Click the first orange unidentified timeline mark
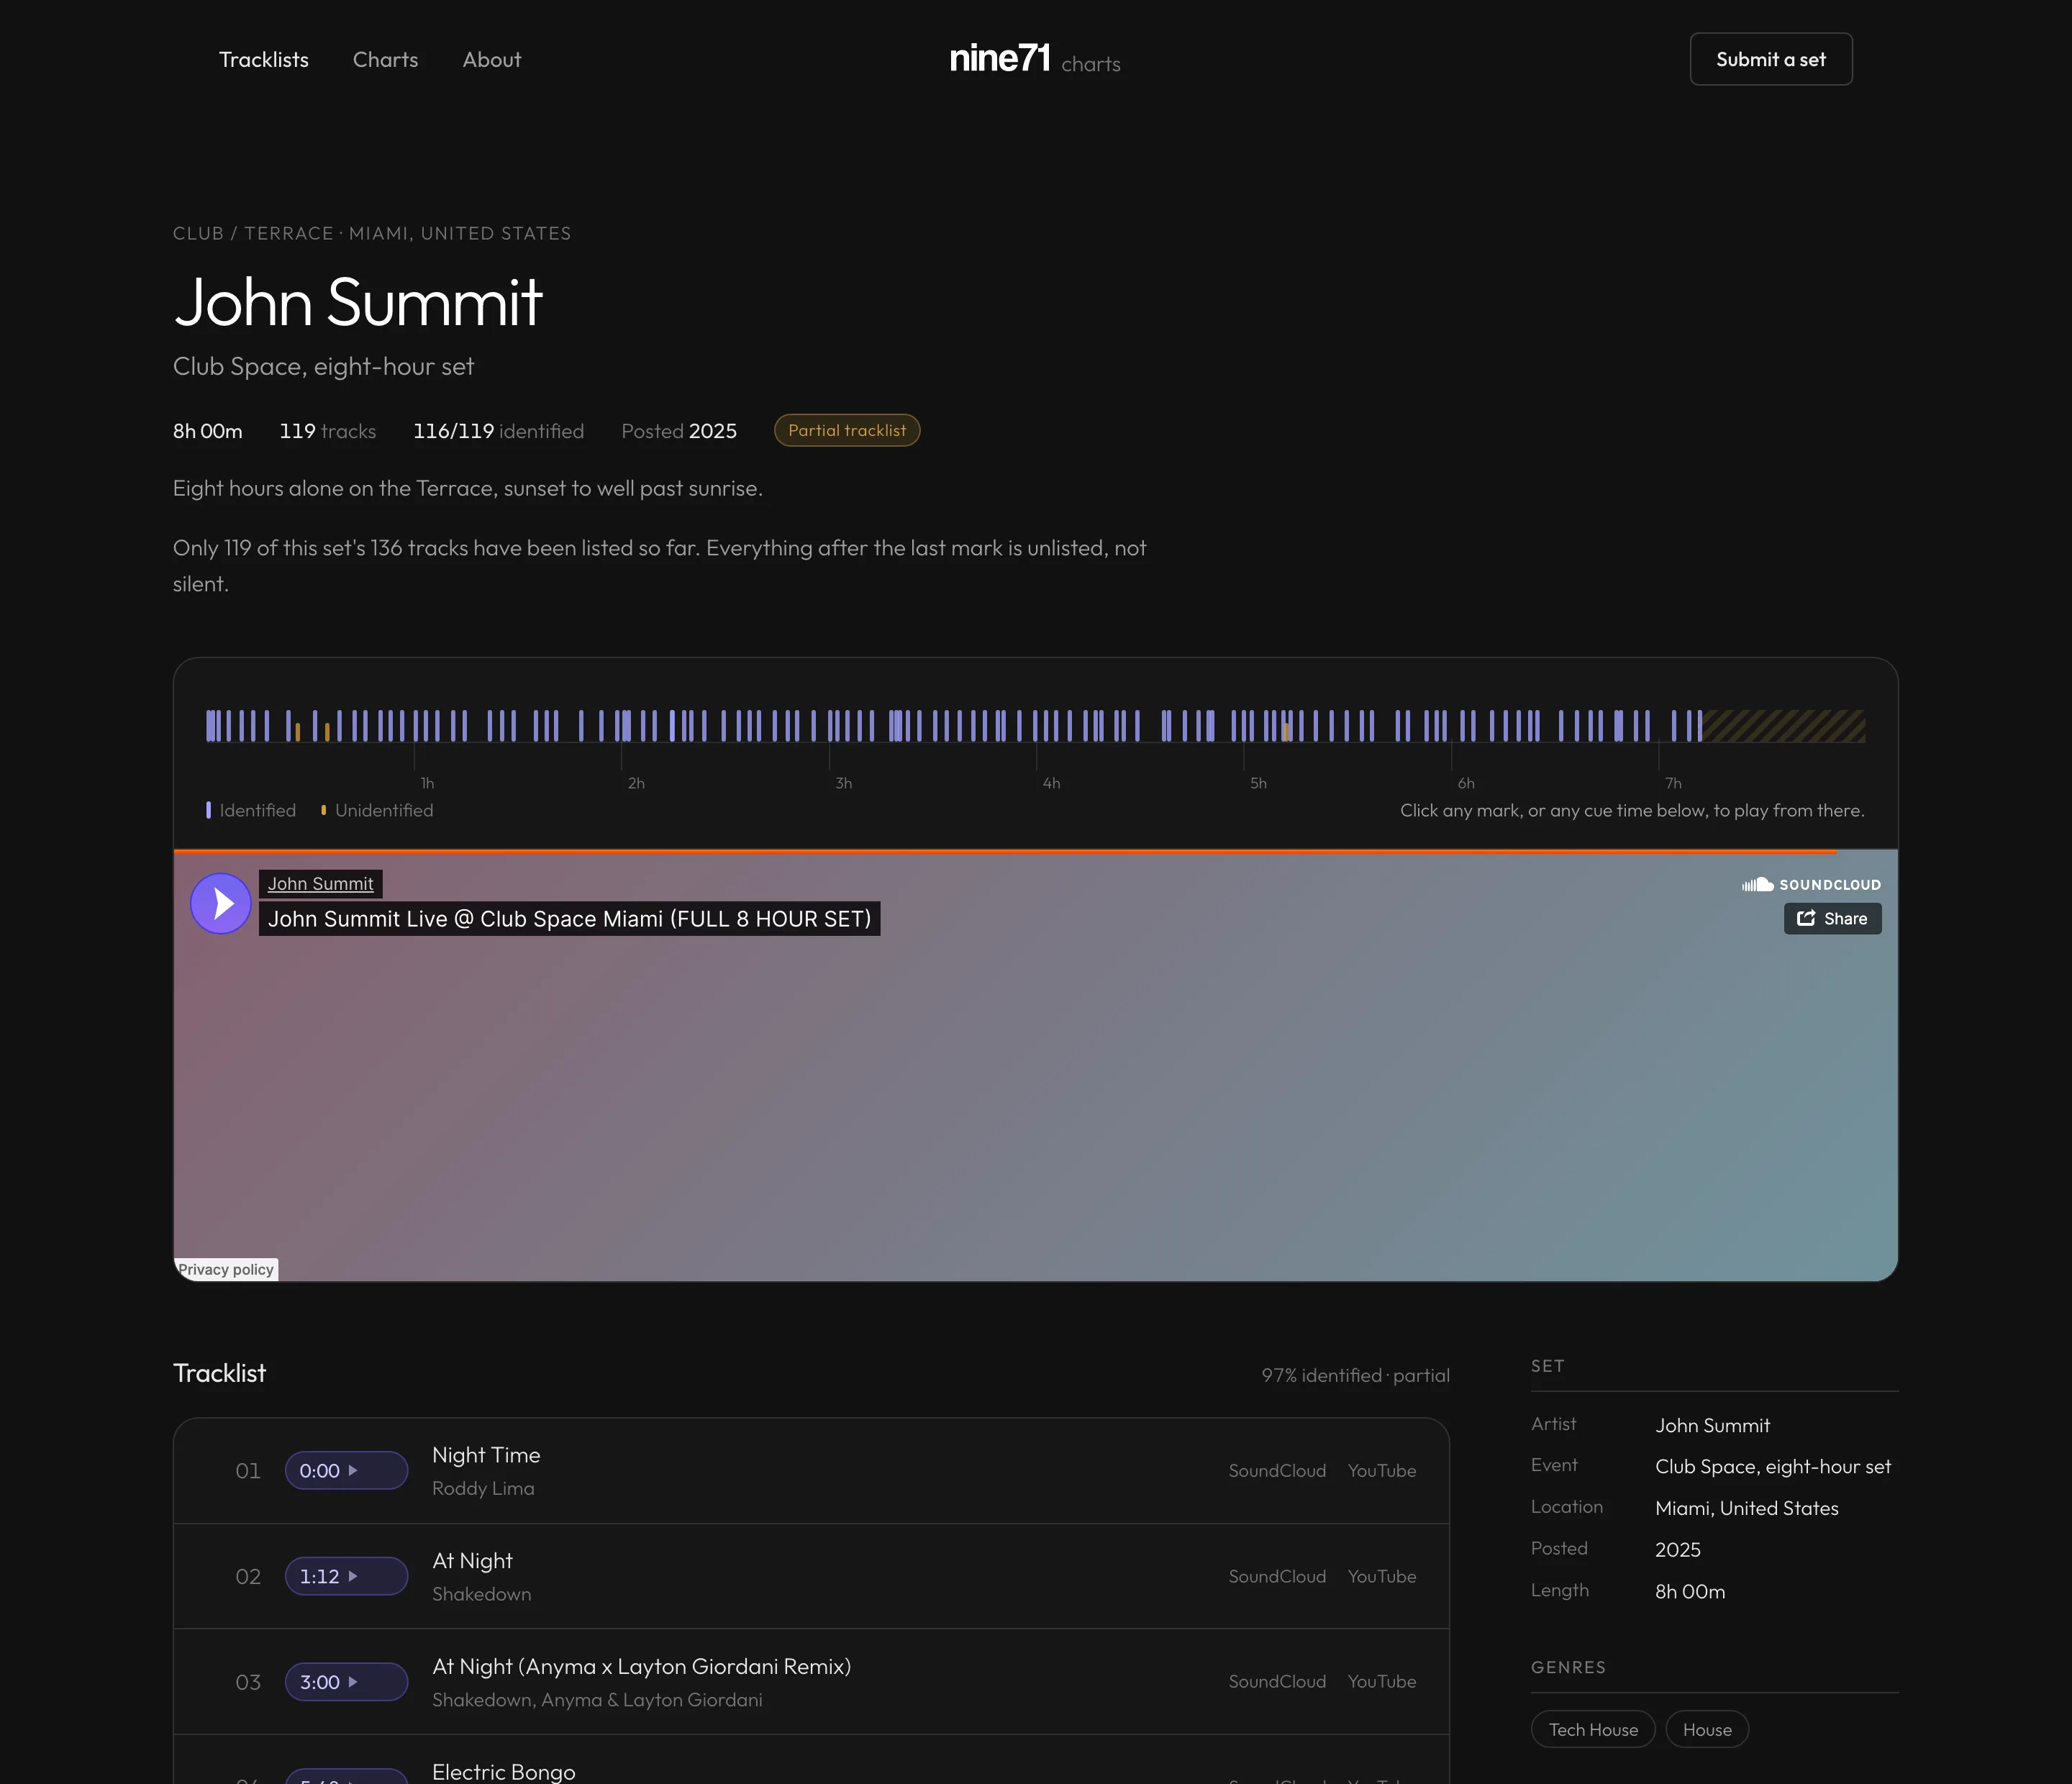Image resolution: width=2072 pixels, height=1784 pixels. click(x=298, y=732)
